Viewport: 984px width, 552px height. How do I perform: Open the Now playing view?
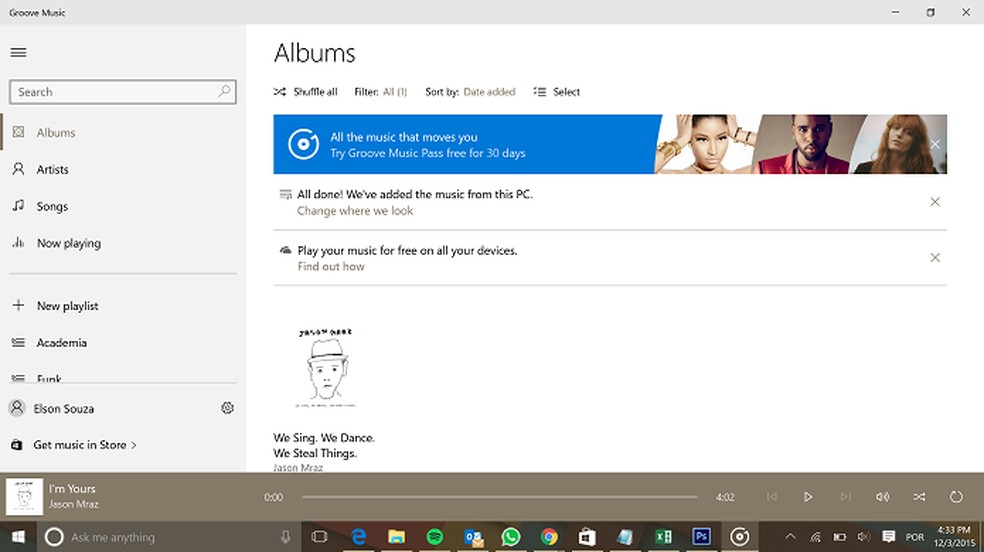click(122, 243)
